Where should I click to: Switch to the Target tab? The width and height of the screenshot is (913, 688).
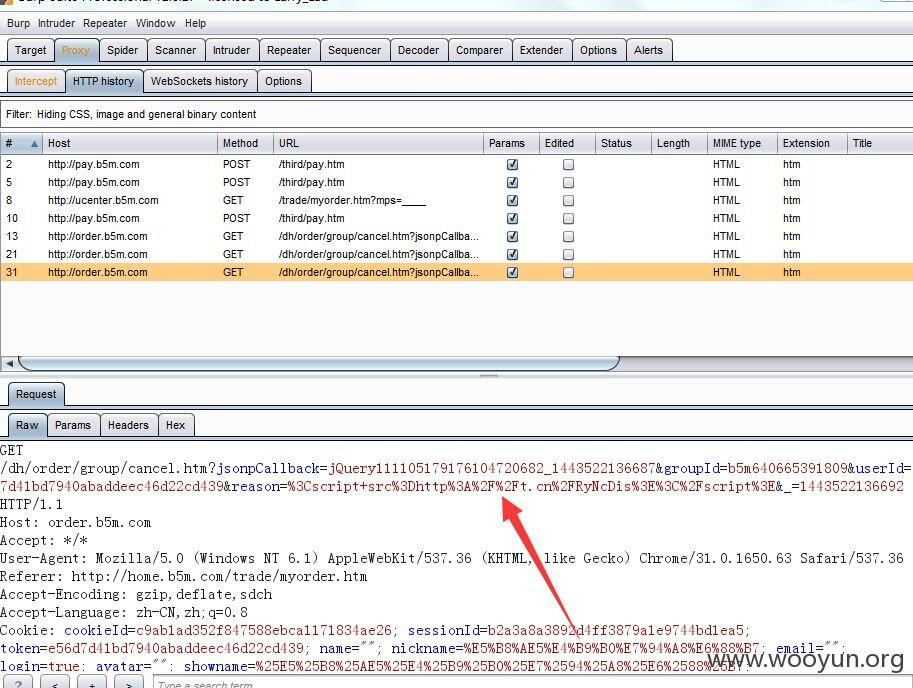click(x=30, y=50)
